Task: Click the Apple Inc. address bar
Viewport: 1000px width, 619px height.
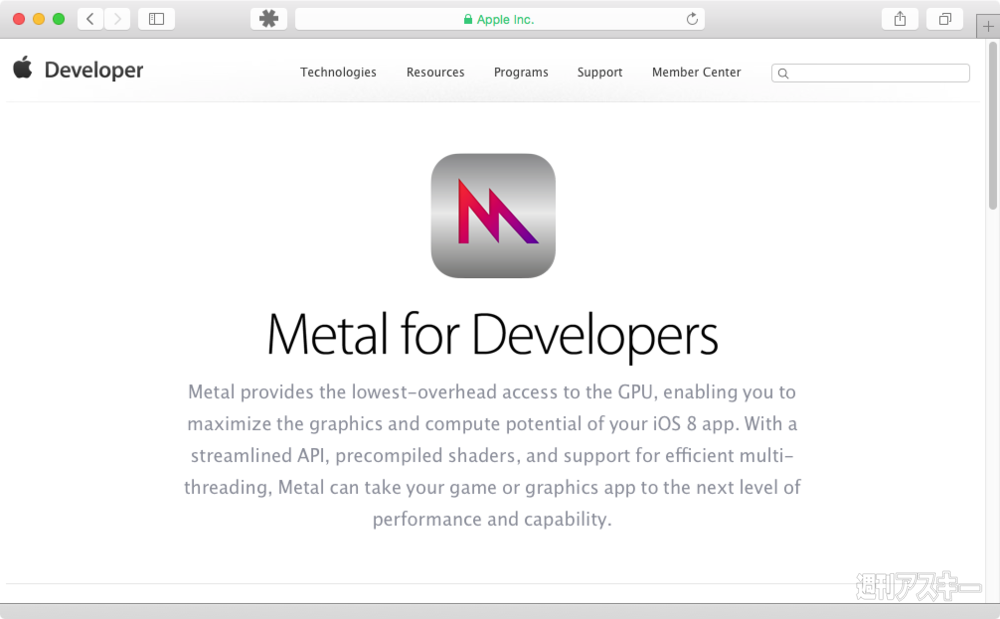Action: pyautogui.click(x=500, y=19)
